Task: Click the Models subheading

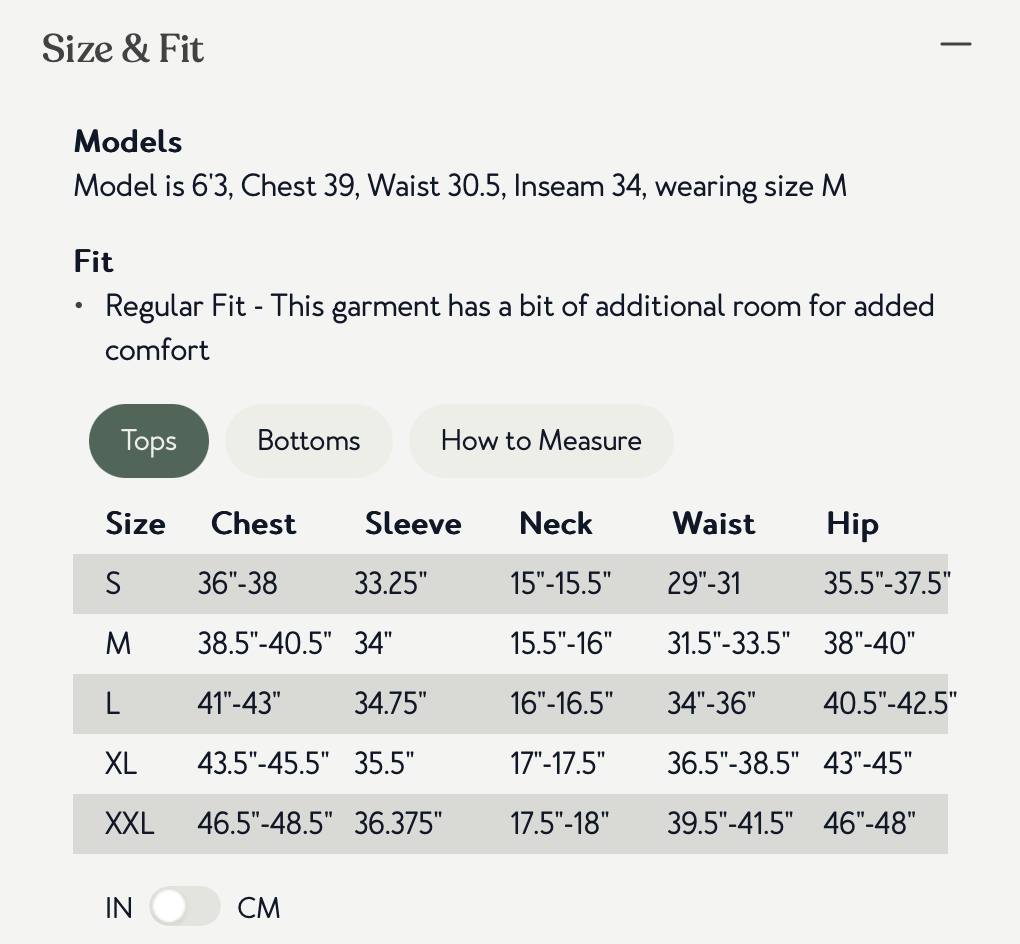Action: click(x=128, y=142)
